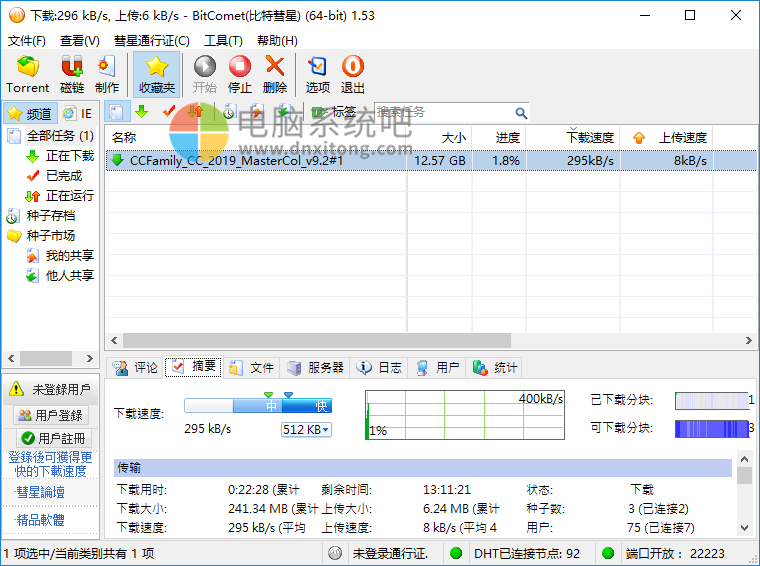The height and width of the screenshot is (566, 760).
Task: Open the 日志 tab
Action: pyautogui.click(x=380, y=367)
